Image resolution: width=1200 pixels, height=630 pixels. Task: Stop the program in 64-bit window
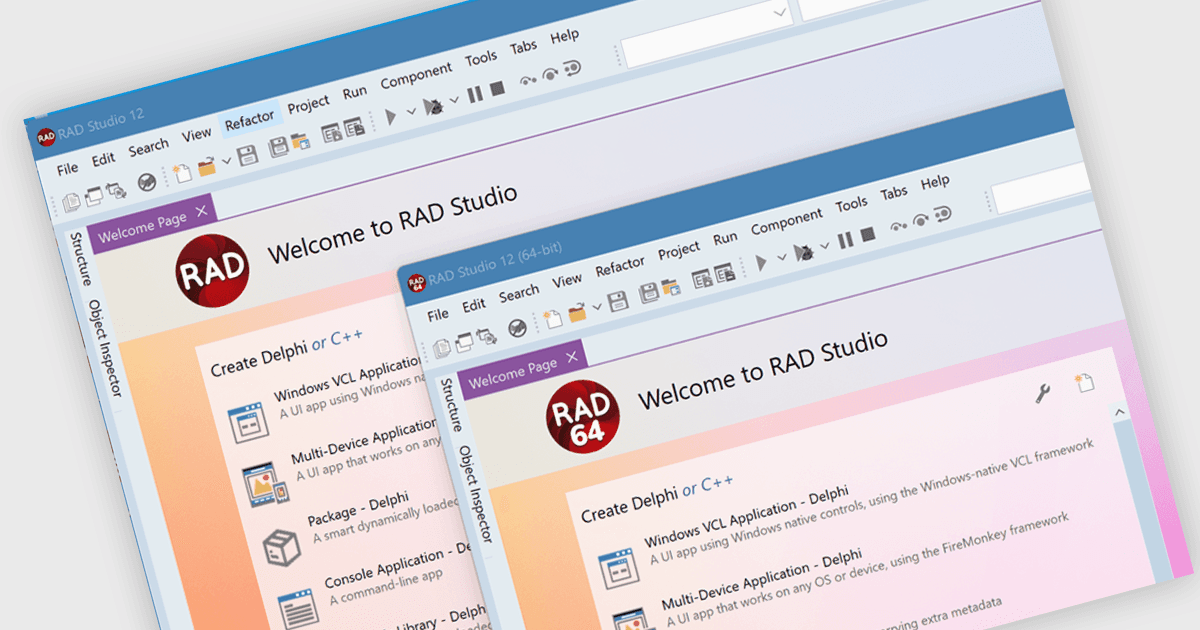pyautogui.click(x=868, y=234)
